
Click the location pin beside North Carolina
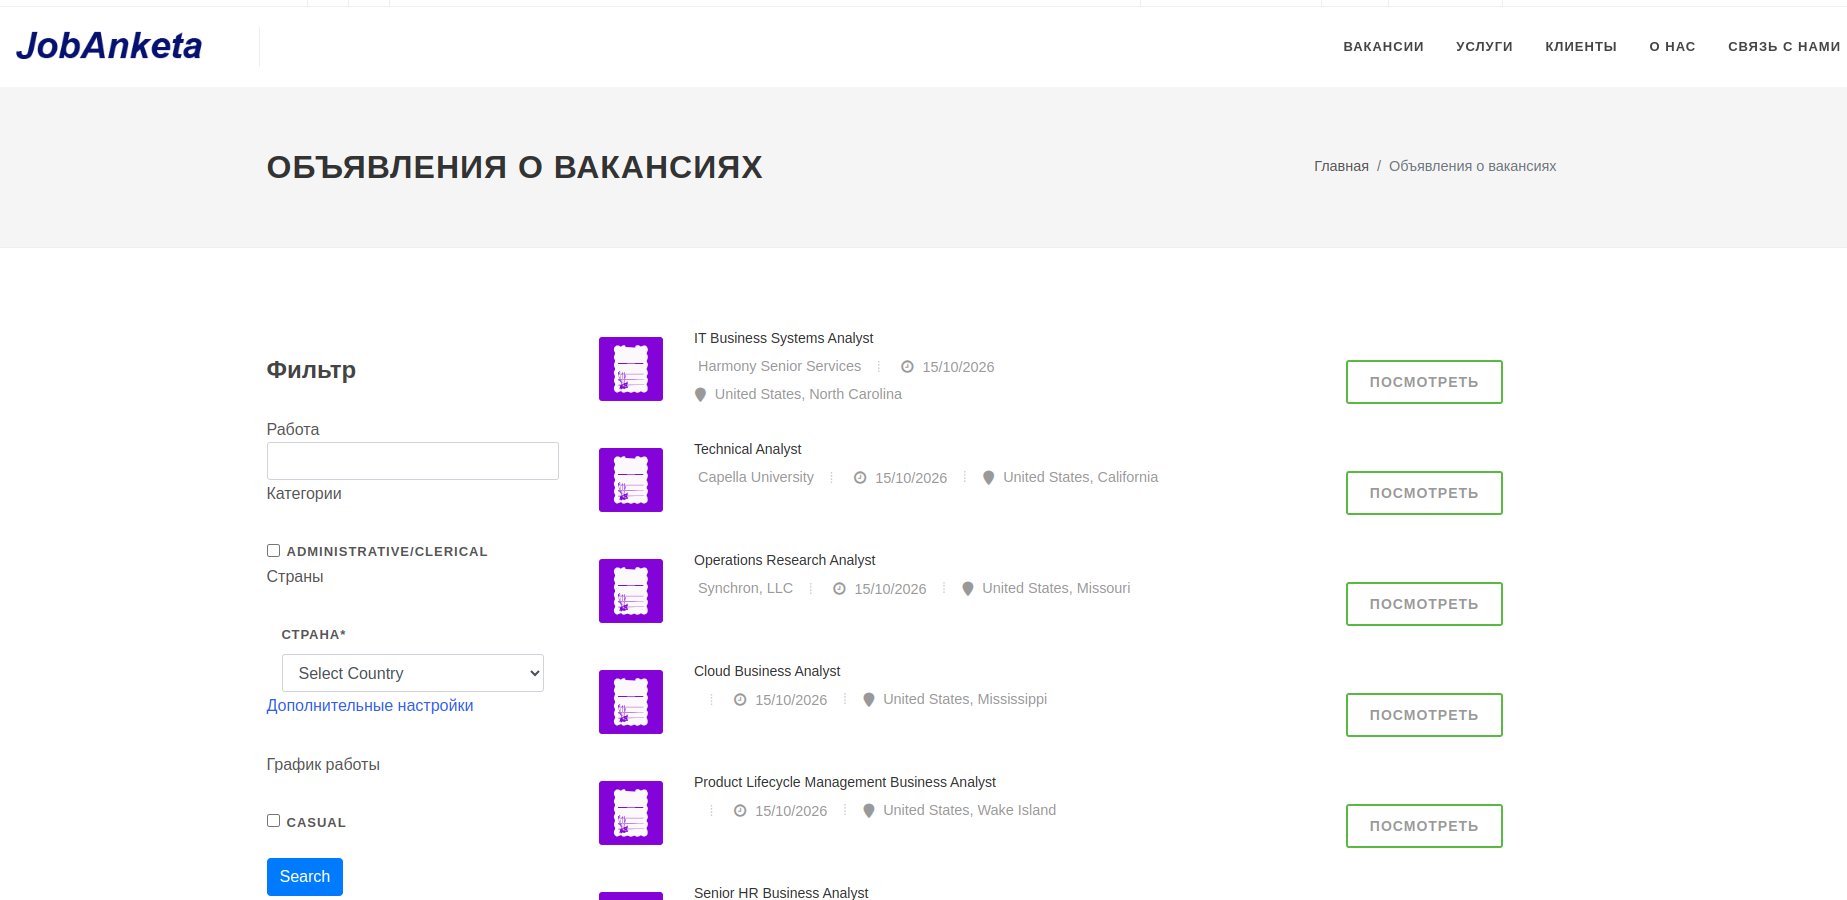(x=700, y=394)
